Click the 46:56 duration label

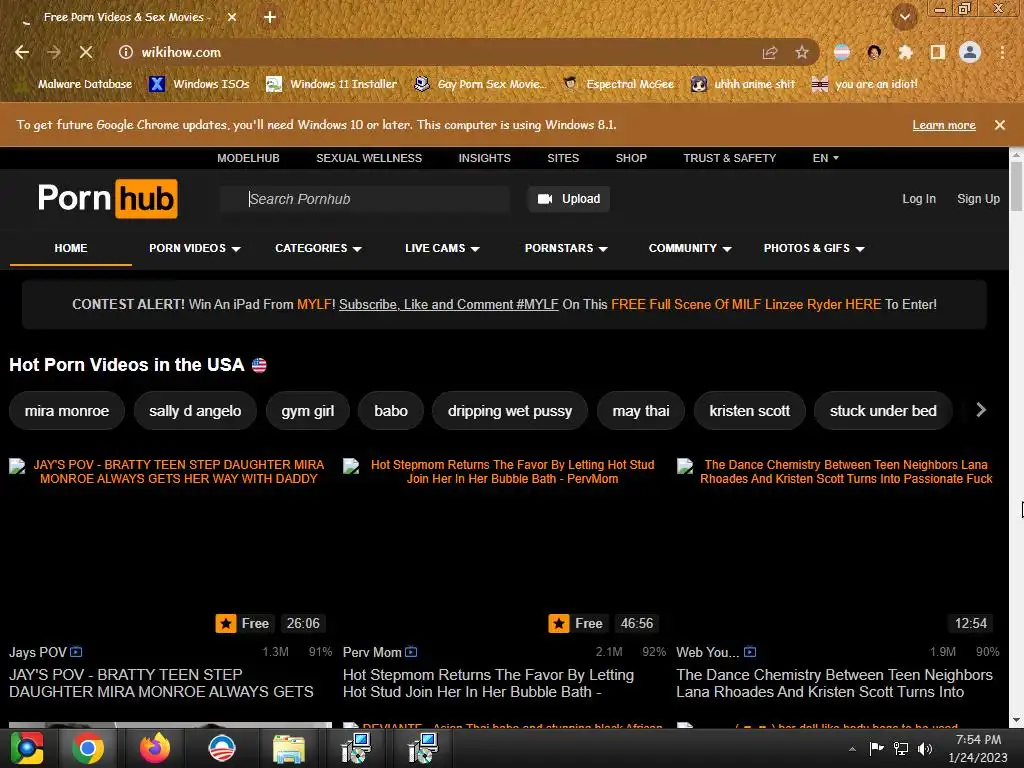637,623
